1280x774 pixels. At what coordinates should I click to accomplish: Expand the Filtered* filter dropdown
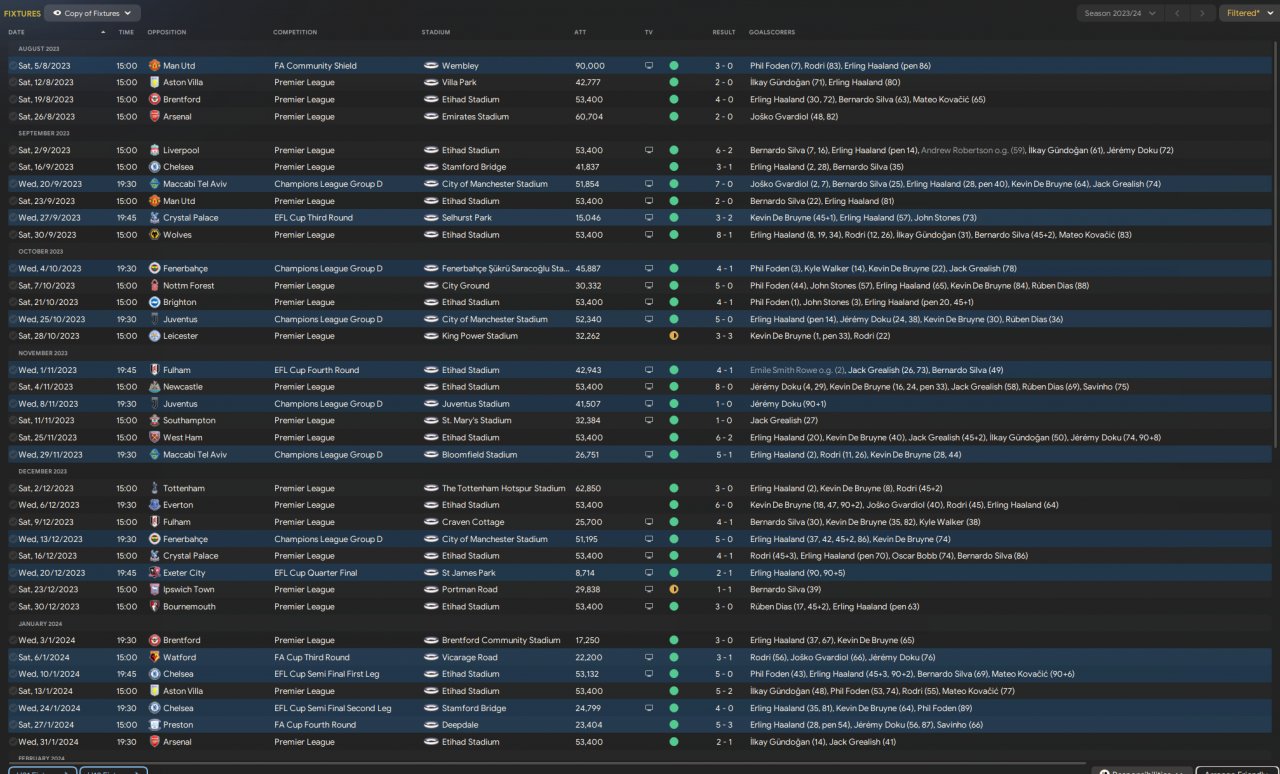point(1248,13)
